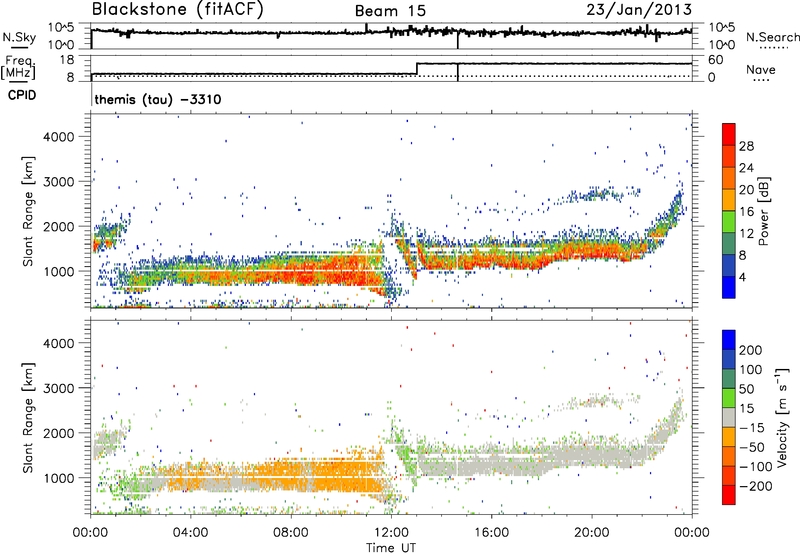Click the frequency step-up near 13:00 UT

pos(417,69)
